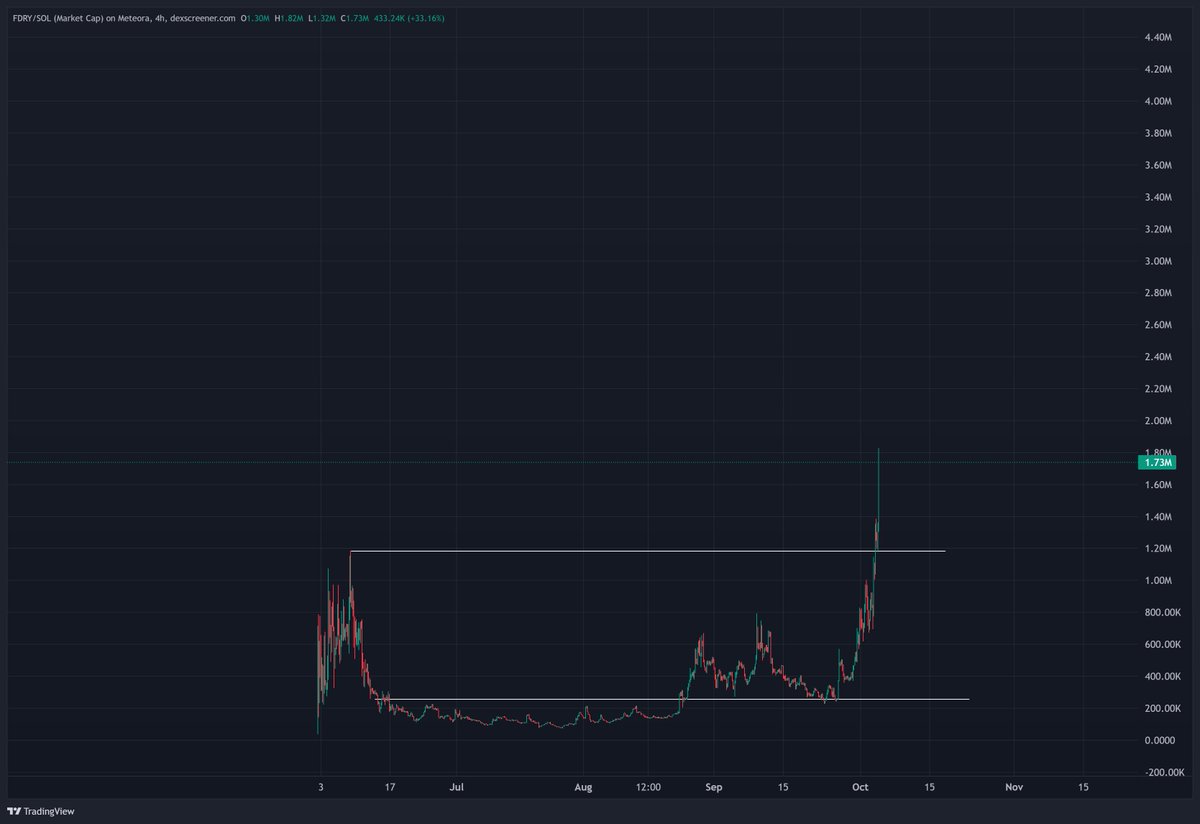Select the upper white horizontal line near 1.20M
Viewport: 1200px width, 824px height.
pos(647,551)
